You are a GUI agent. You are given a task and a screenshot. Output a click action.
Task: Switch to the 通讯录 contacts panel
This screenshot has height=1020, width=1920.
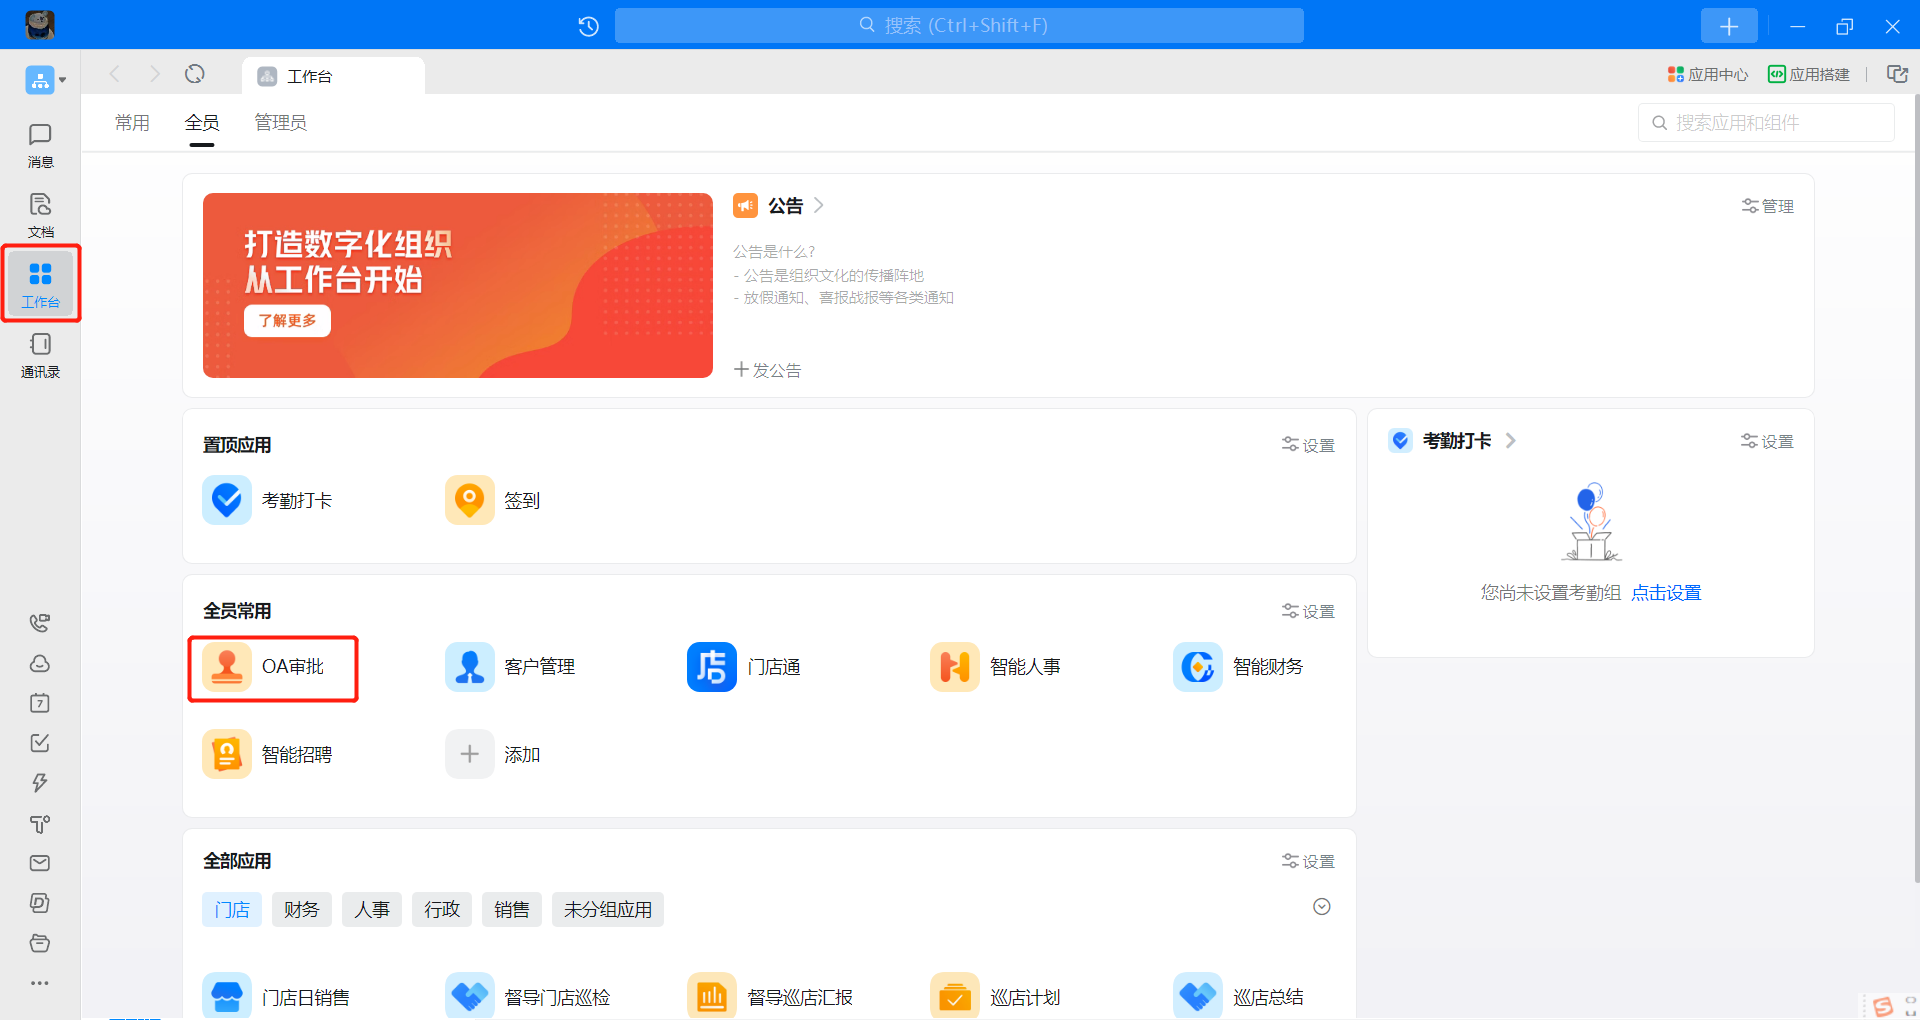[x=40, y=355]
